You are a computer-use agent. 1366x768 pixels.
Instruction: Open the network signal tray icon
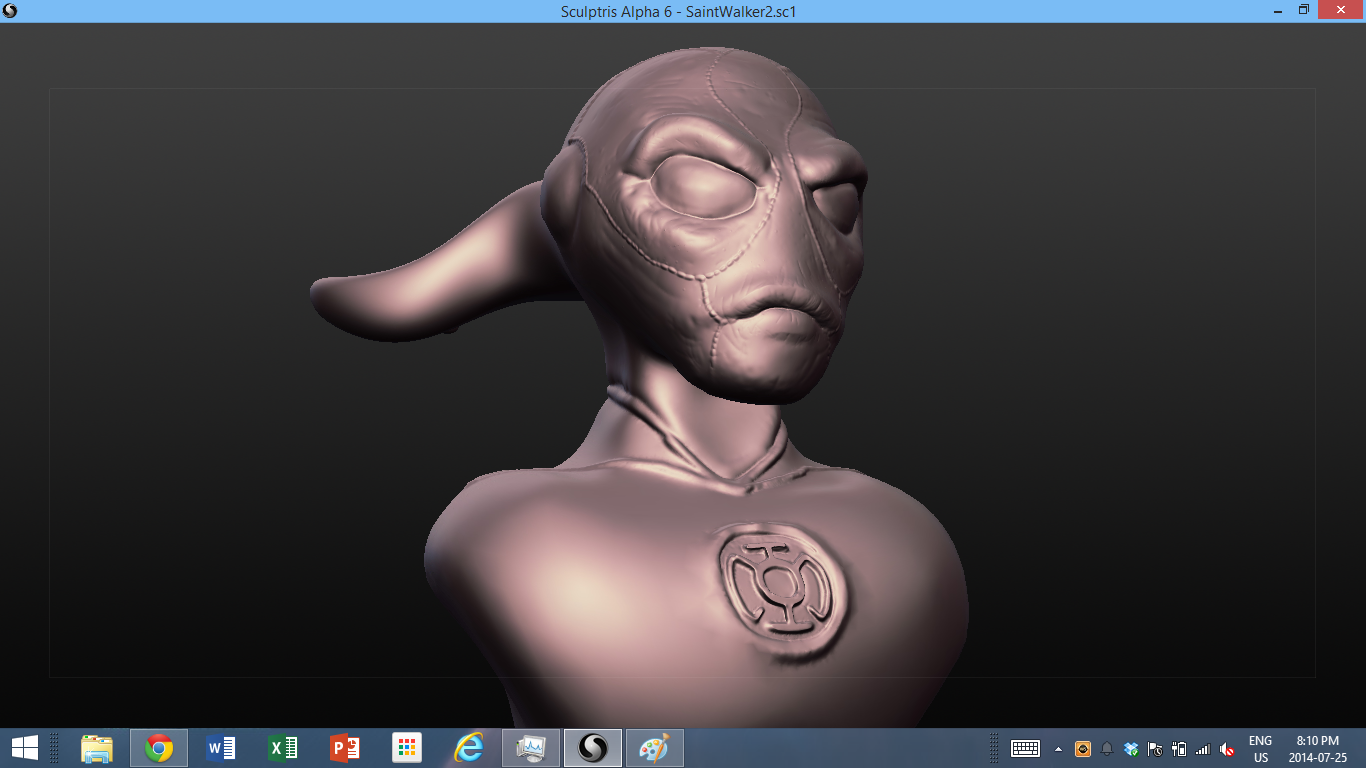click(1203, 749)
